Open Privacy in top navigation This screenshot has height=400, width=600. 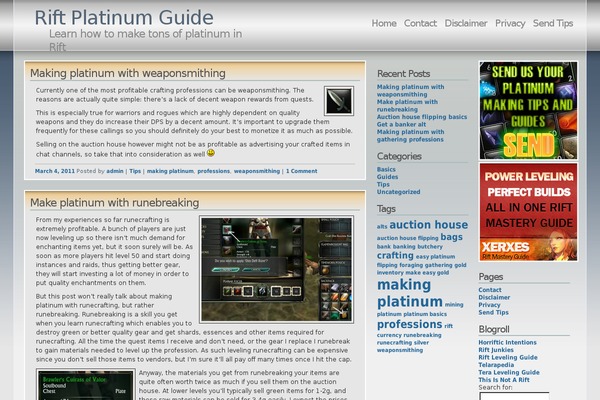click(510, 23)
